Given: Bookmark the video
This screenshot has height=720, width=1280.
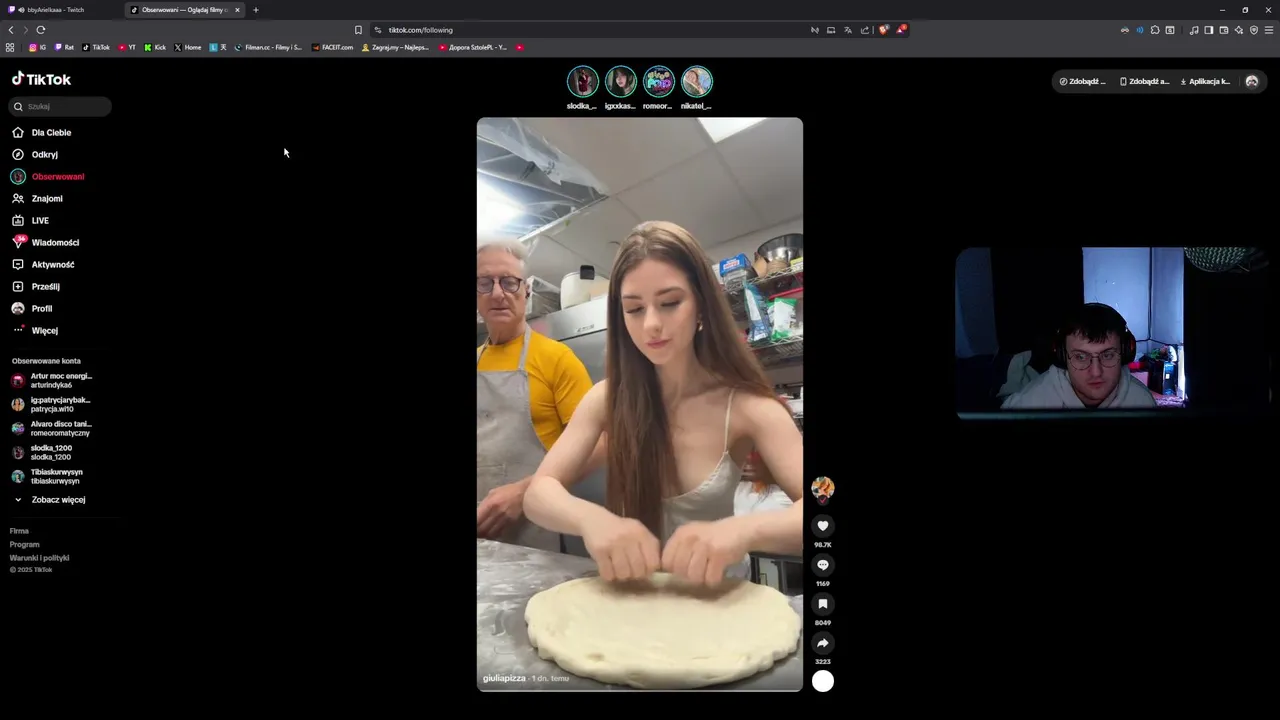Looking at the screenshot, I should (x=823, y=604).
